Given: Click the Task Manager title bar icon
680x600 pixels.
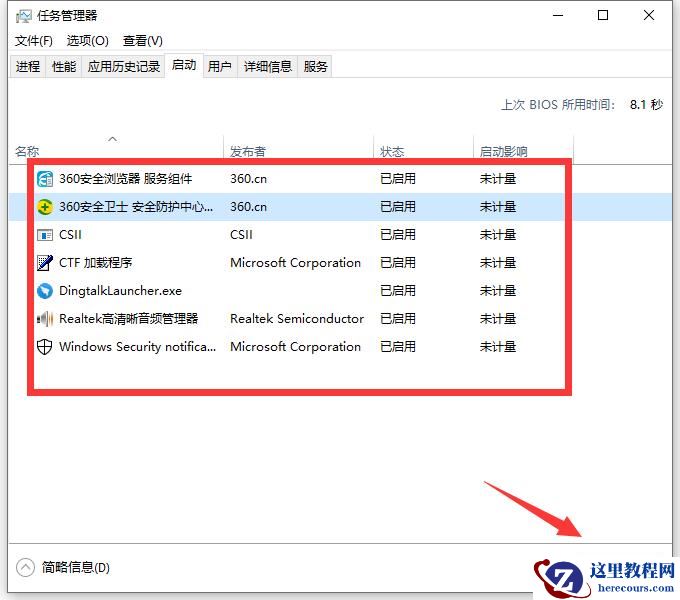Looking at the screenshot, I should point(24,16).
